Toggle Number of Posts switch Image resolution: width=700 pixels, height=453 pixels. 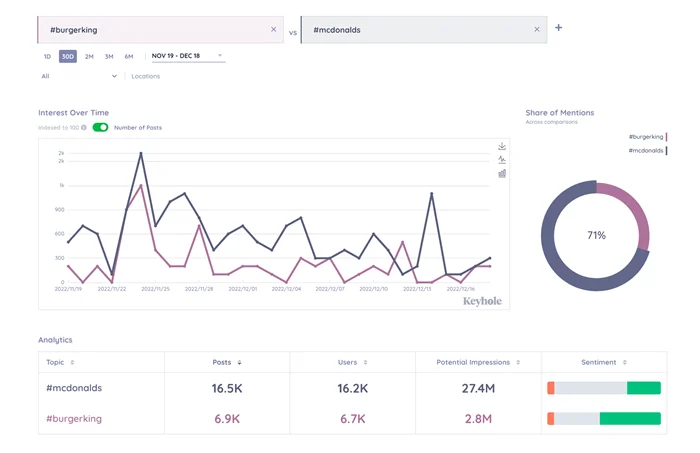[x=100, y=127]
